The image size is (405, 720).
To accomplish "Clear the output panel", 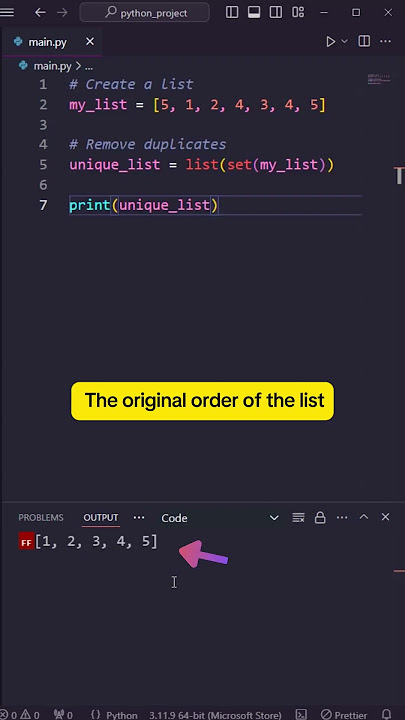I will click(298, 518).
